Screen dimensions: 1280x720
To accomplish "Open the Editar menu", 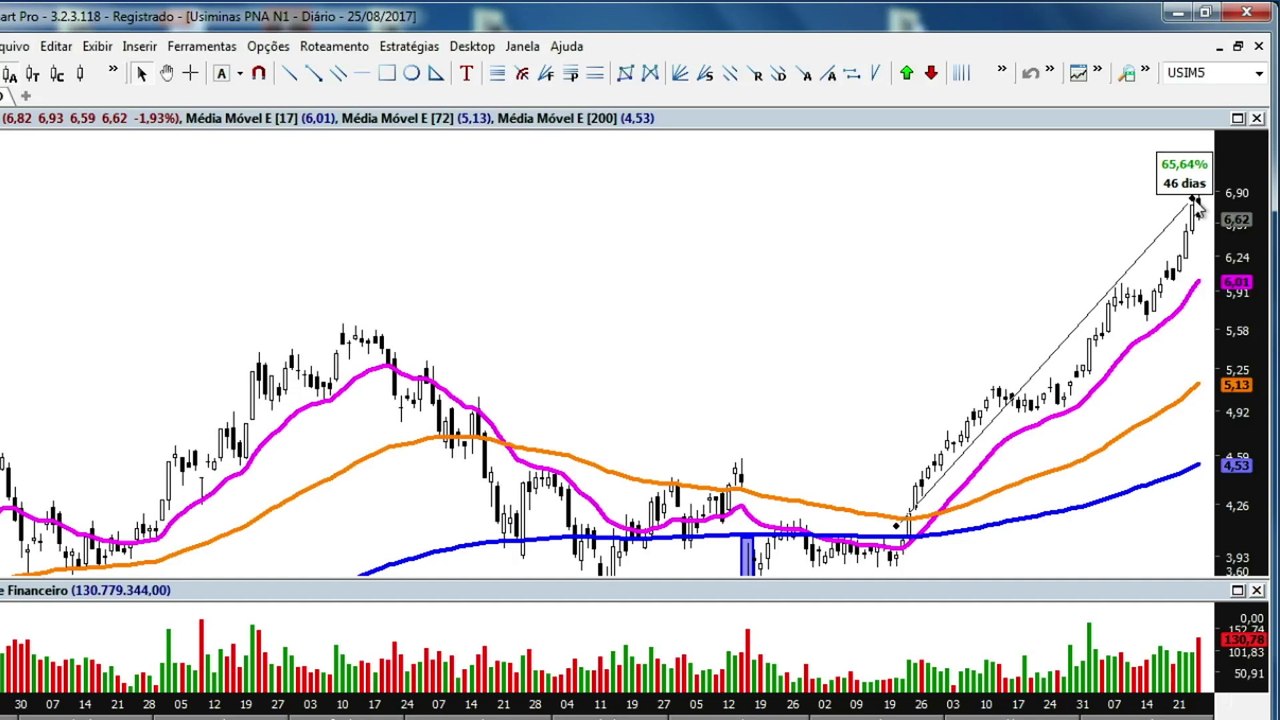I will 56,46.
